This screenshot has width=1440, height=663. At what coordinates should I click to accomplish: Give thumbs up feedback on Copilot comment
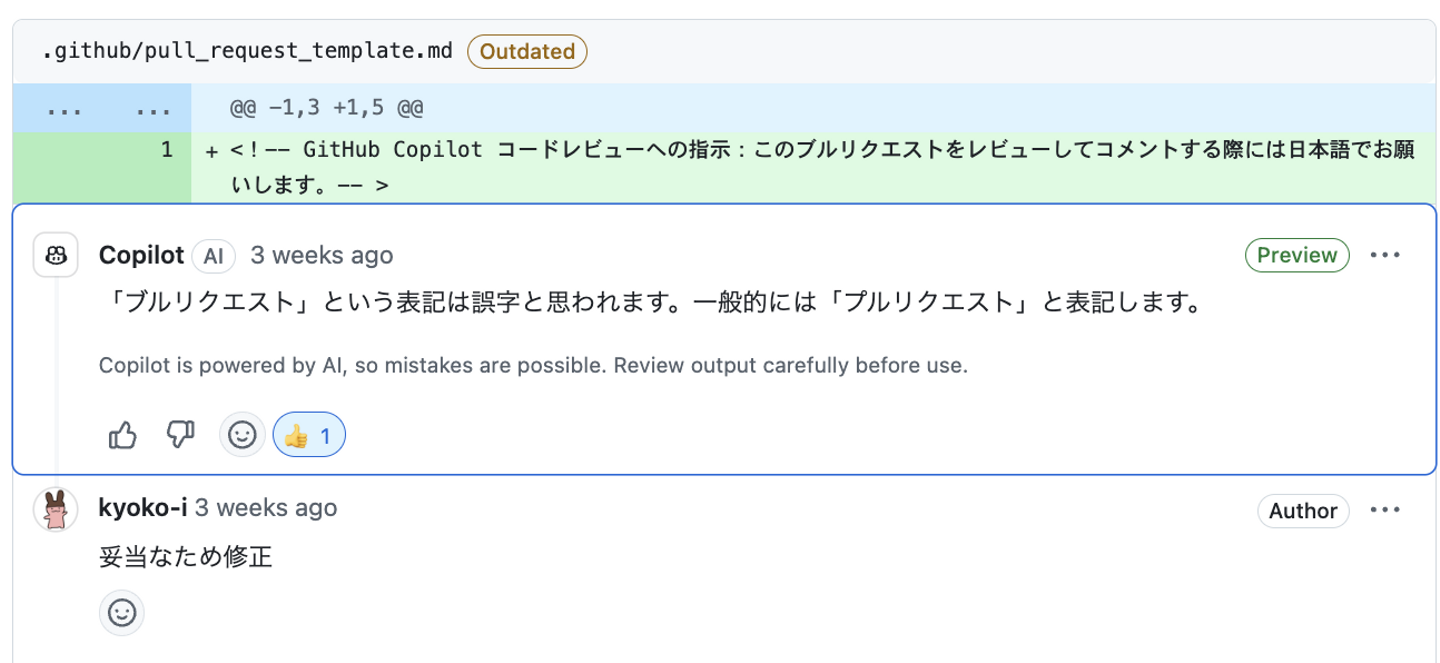pyautogui.click(x=122, y=435)
